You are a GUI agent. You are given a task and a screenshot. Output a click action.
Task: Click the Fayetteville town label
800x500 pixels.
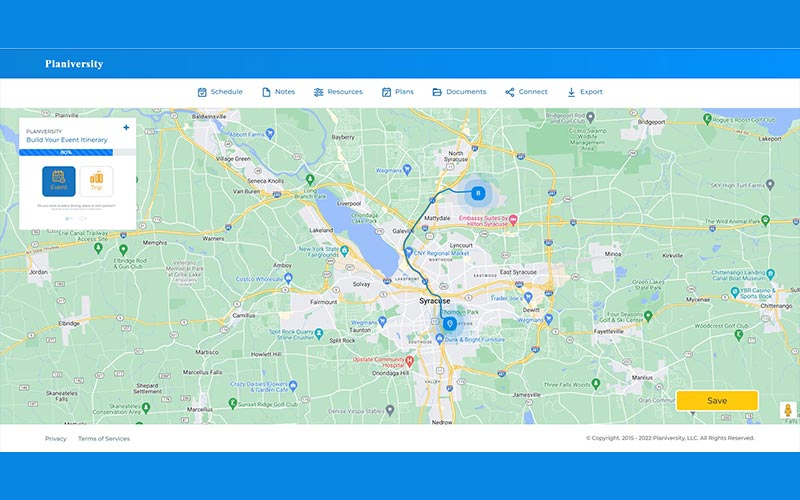(x=609, y=331)
